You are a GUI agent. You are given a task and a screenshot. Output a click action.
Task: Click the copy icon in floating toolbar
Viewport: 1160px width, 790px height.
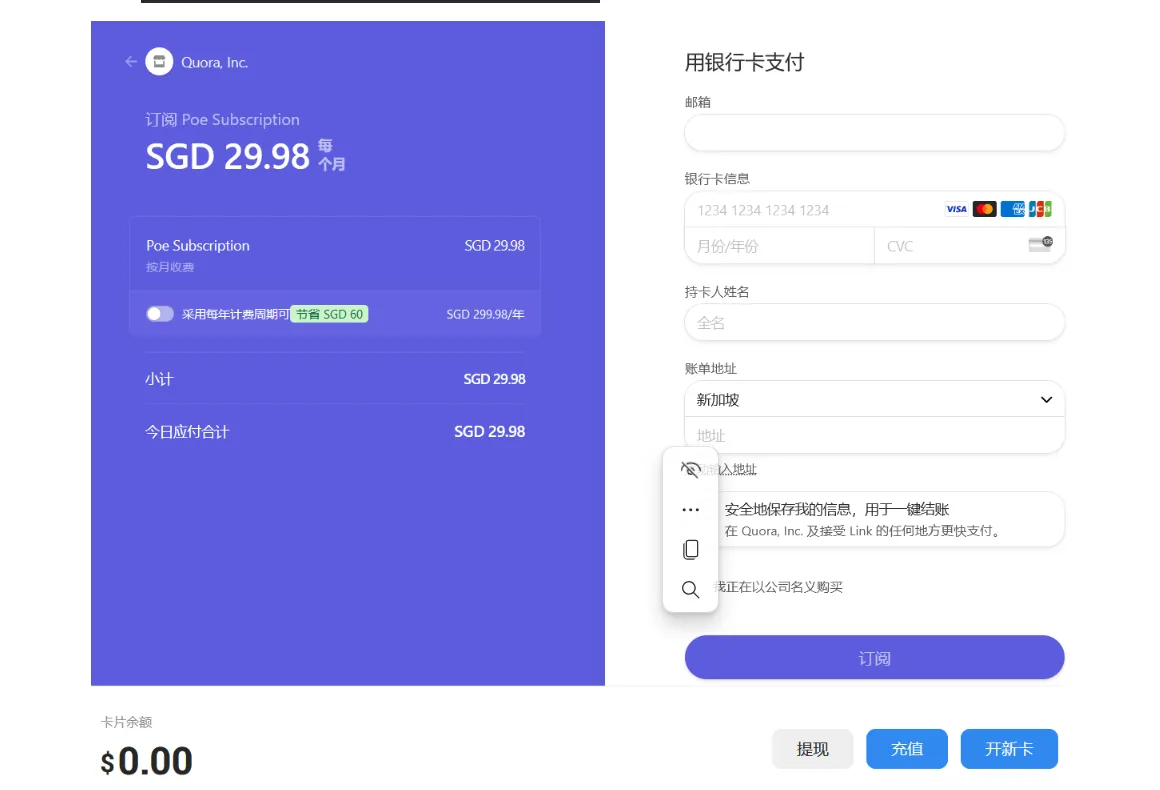[690, 550]
